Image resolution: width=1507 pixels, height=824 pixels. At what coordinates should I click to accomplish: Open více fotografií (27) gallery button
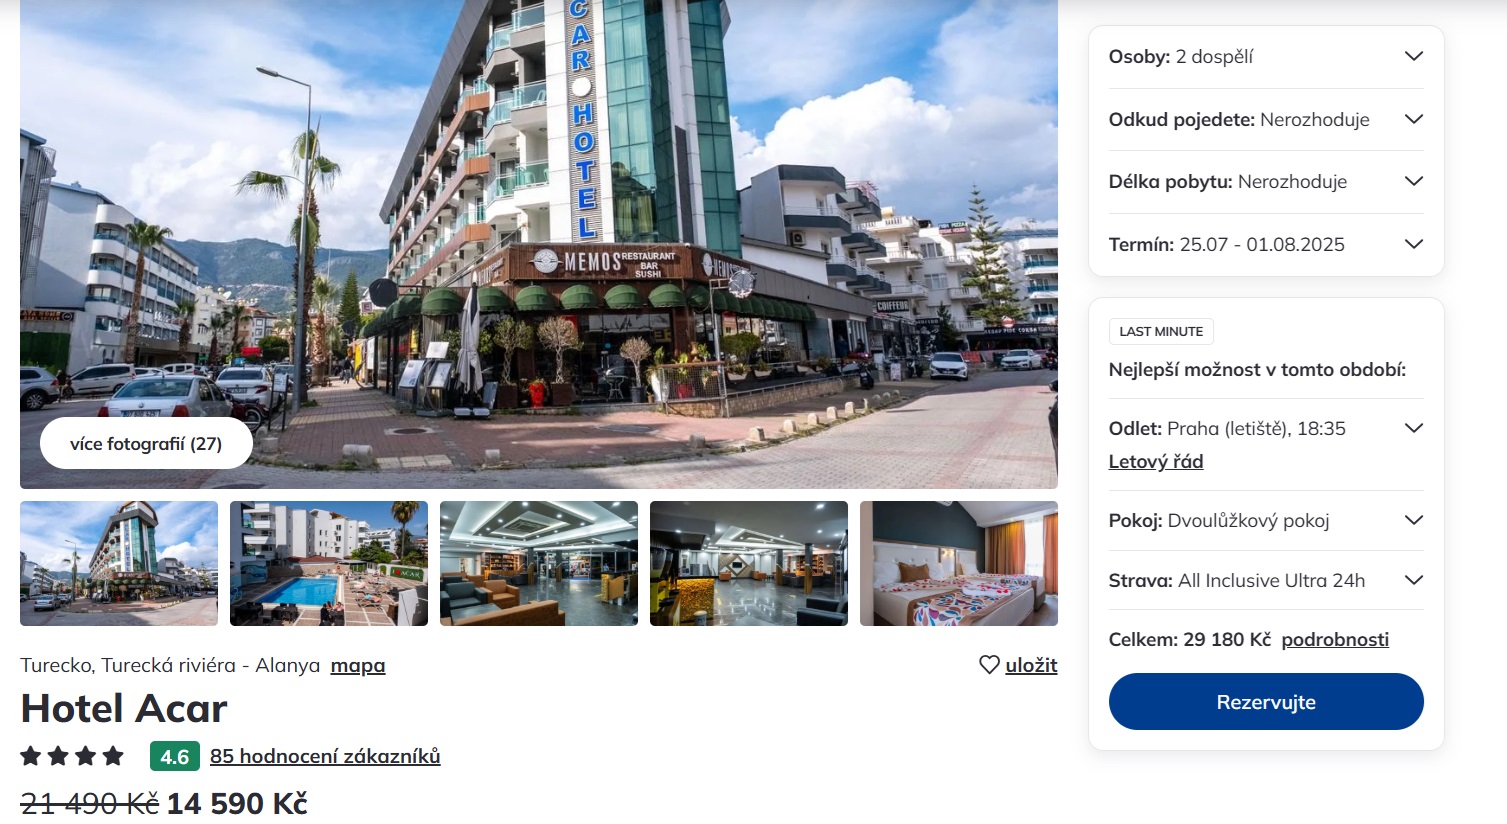pyautogui.click(x=146, y=444)
